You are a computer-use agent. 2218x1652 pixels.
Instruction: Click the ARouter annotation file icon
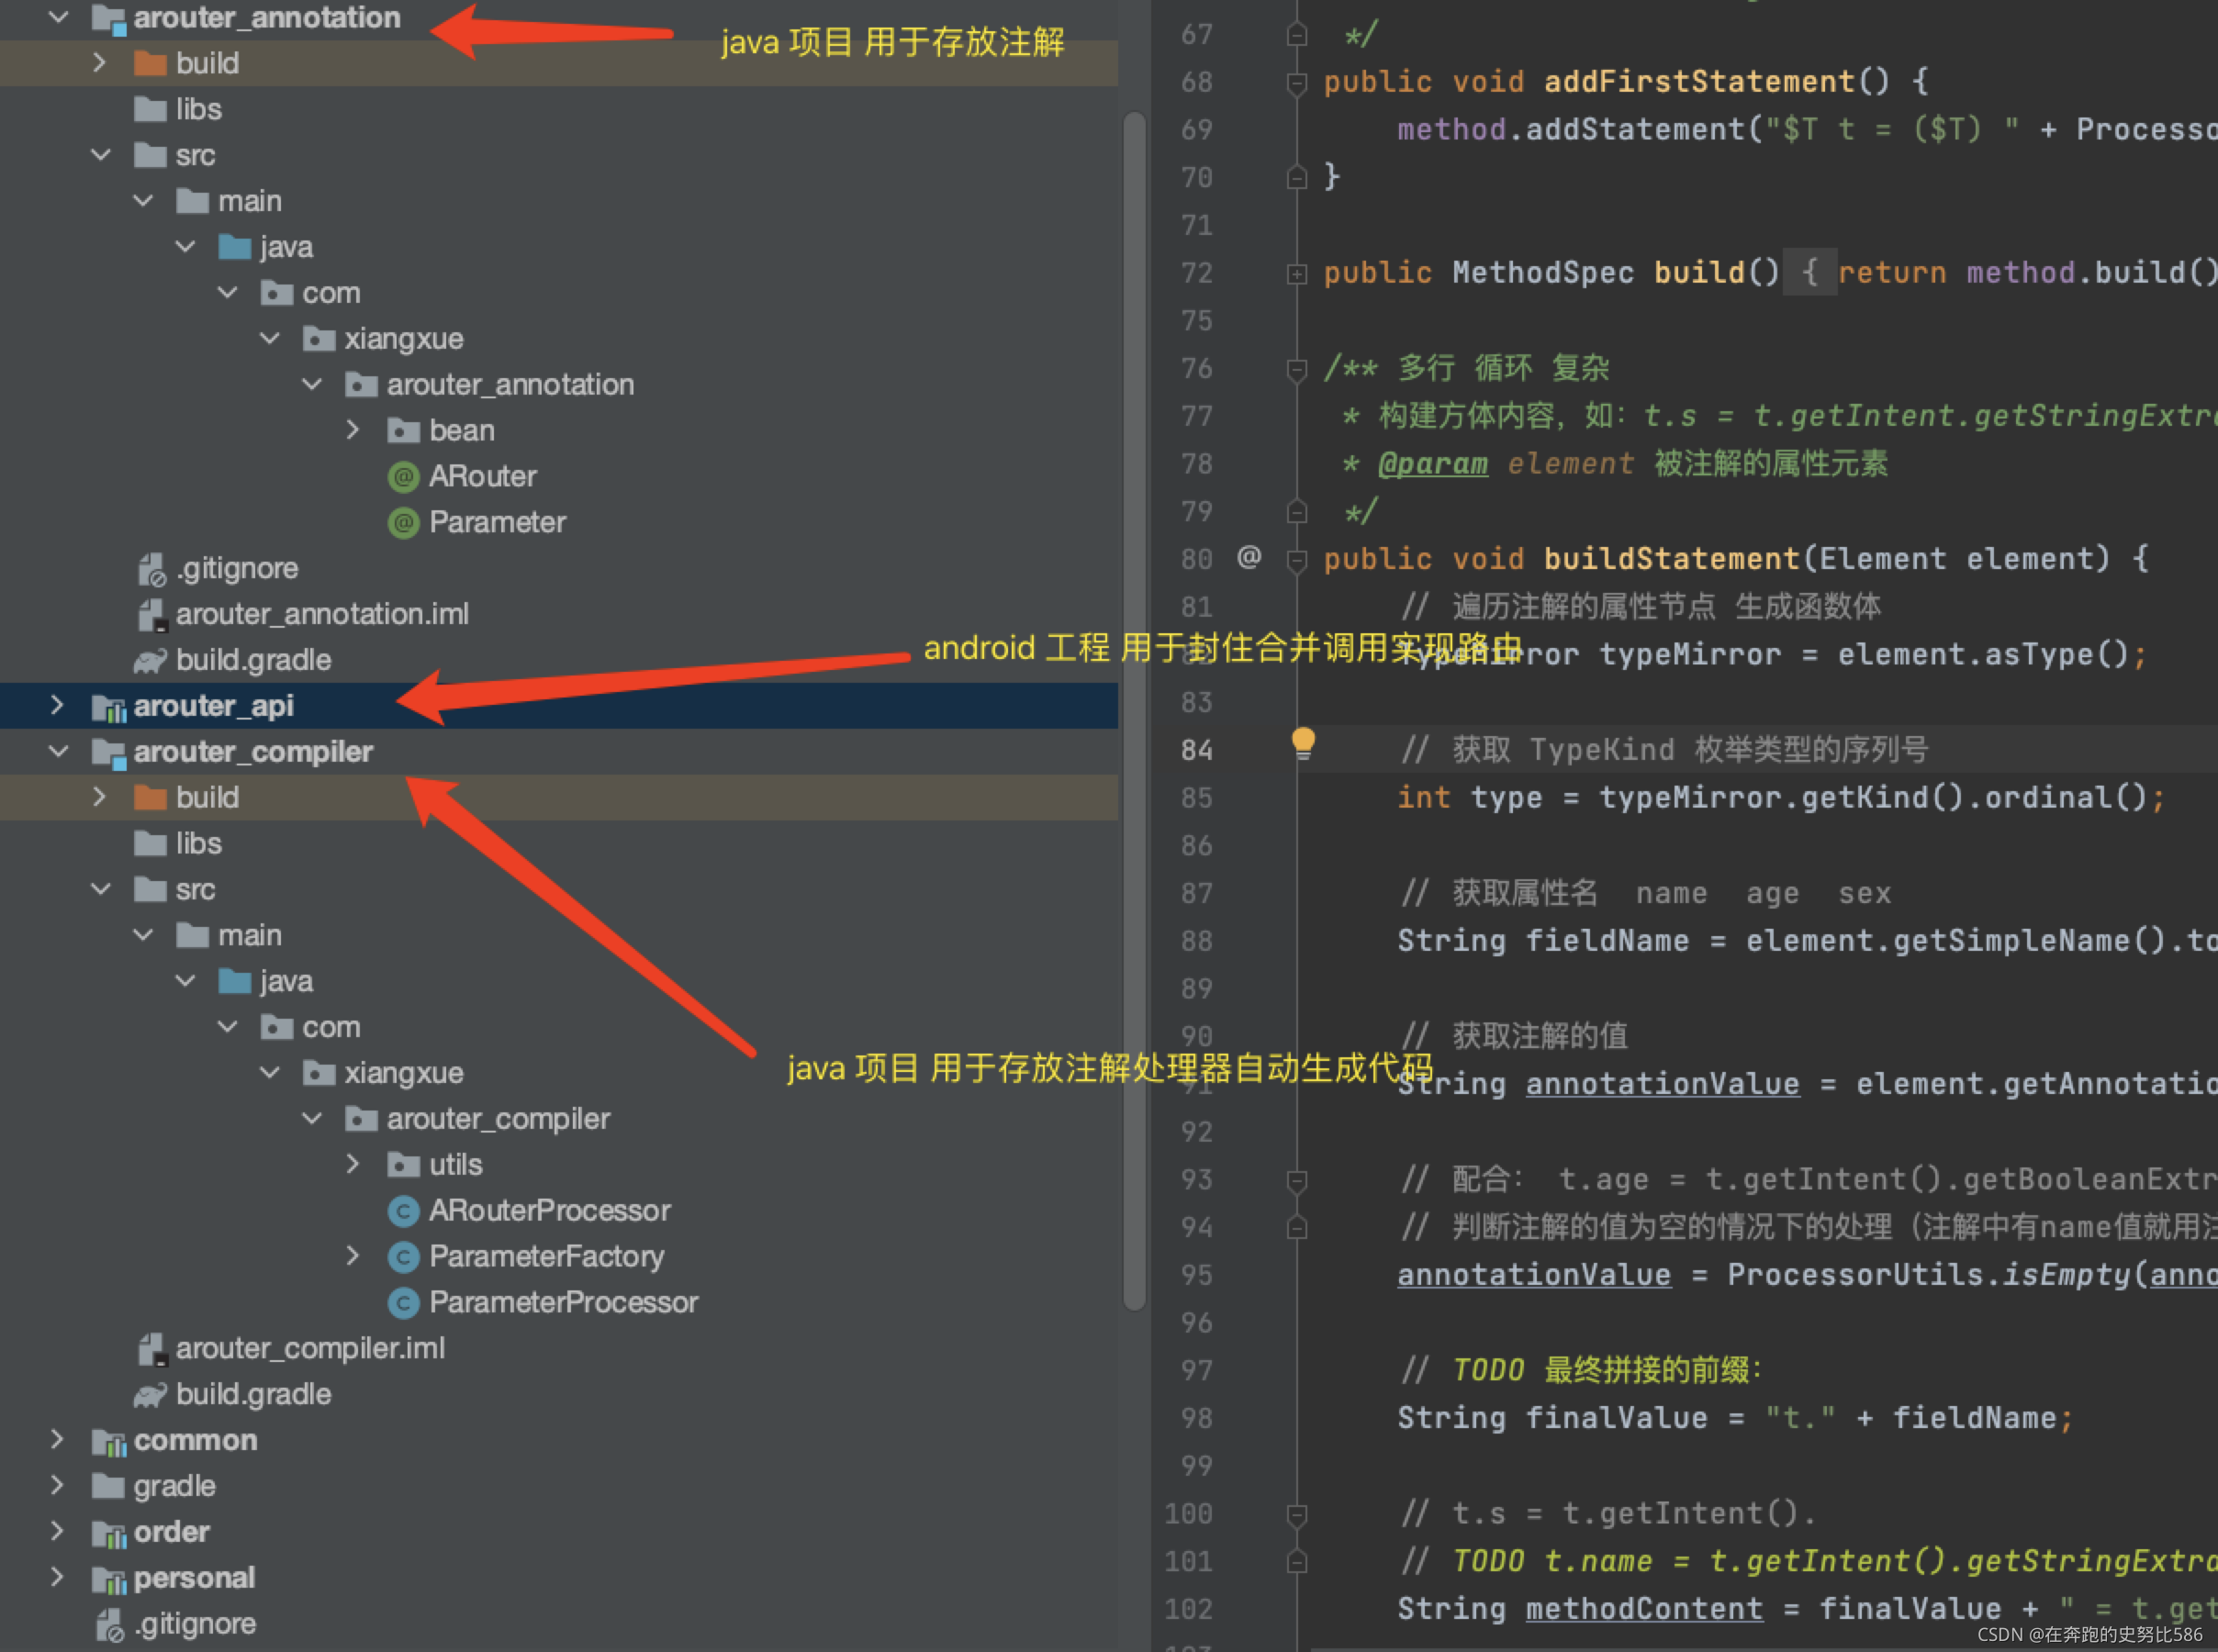click(403, 477)
